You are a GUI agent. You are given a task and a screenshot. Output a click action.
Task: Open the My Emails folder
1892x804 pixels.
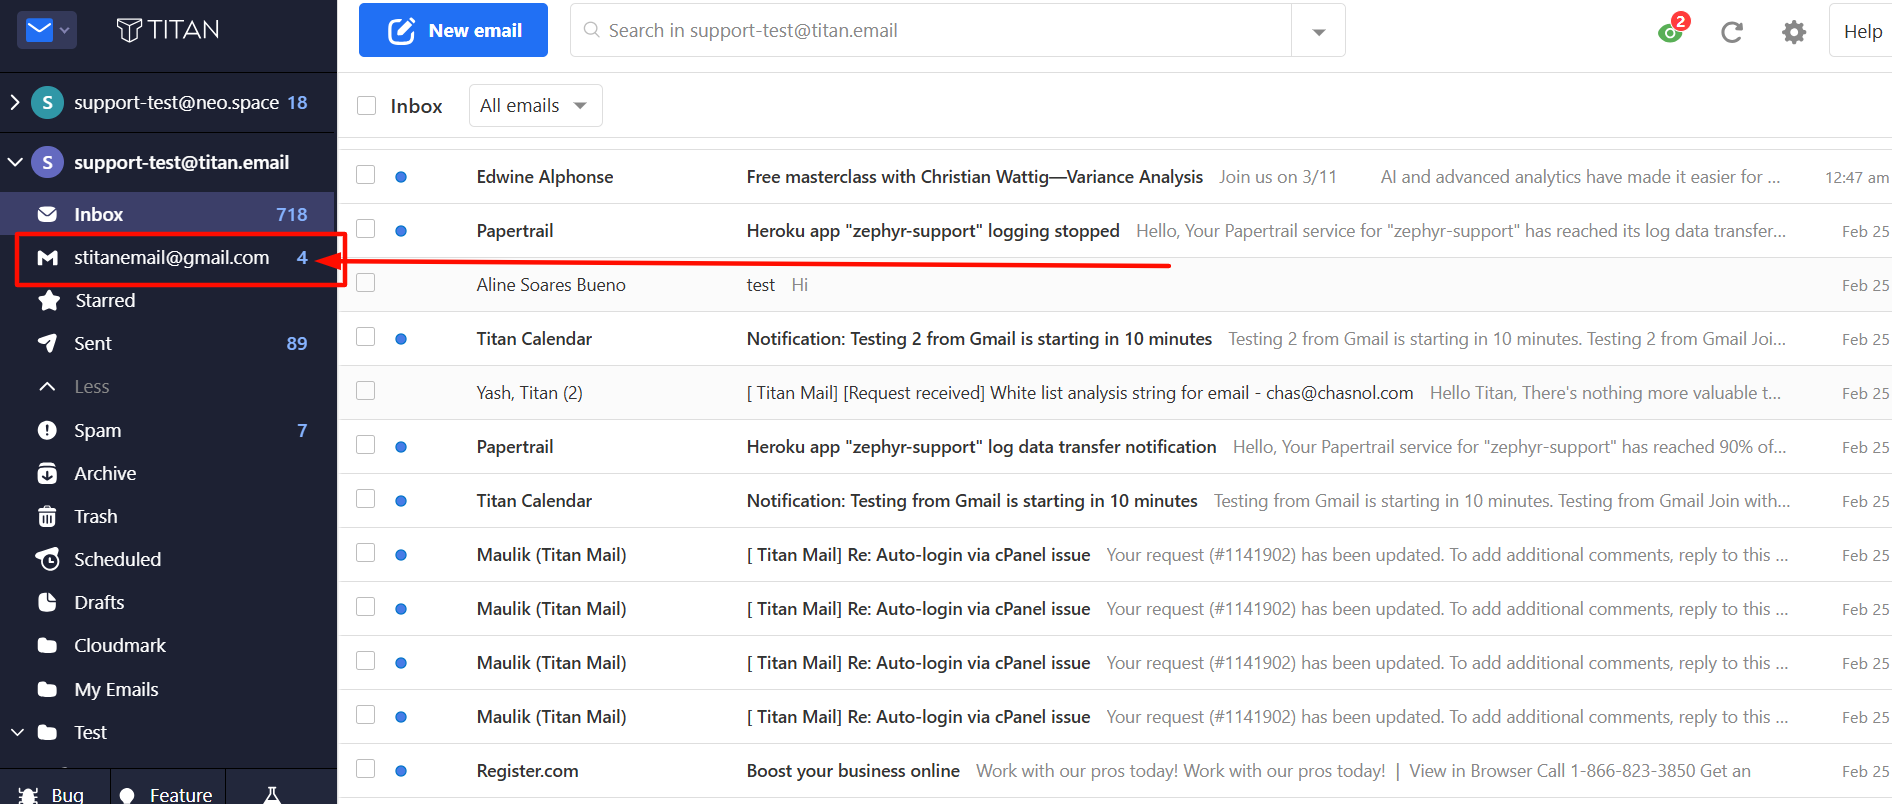point(168,689)
